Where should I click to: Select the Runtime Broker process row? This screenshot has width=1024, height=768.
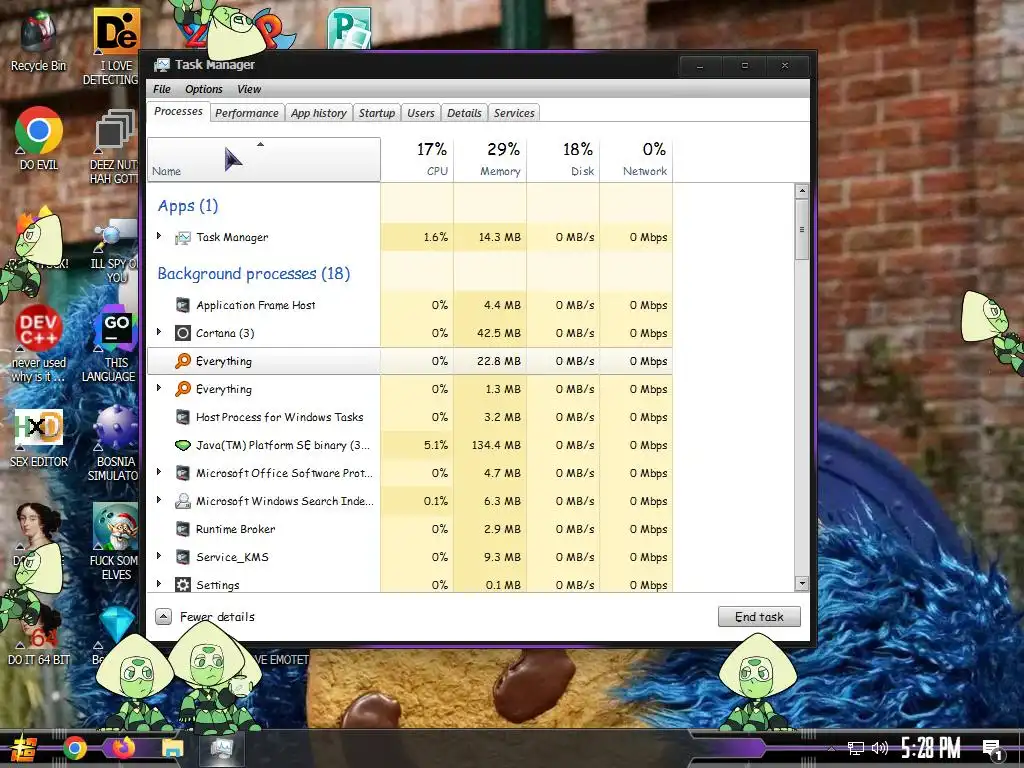point(410,529)
